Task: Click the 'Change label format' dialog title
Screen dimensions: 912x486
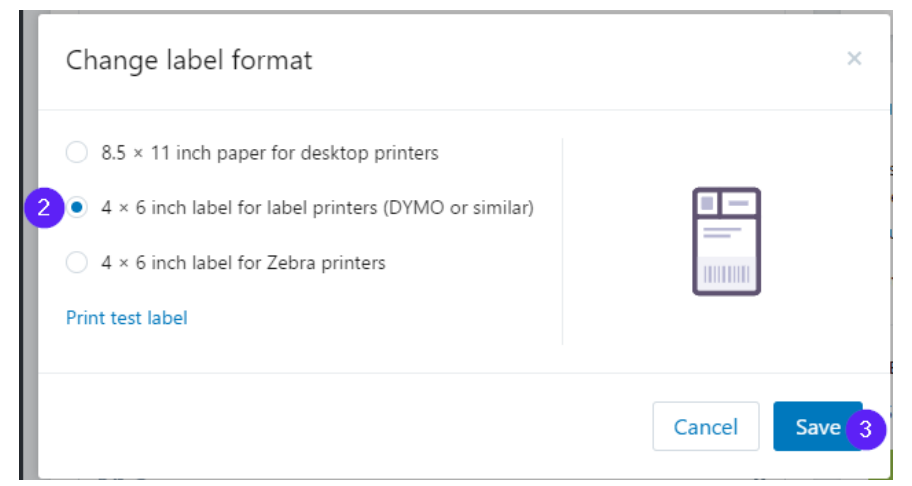Action: [x=189, y=60]
